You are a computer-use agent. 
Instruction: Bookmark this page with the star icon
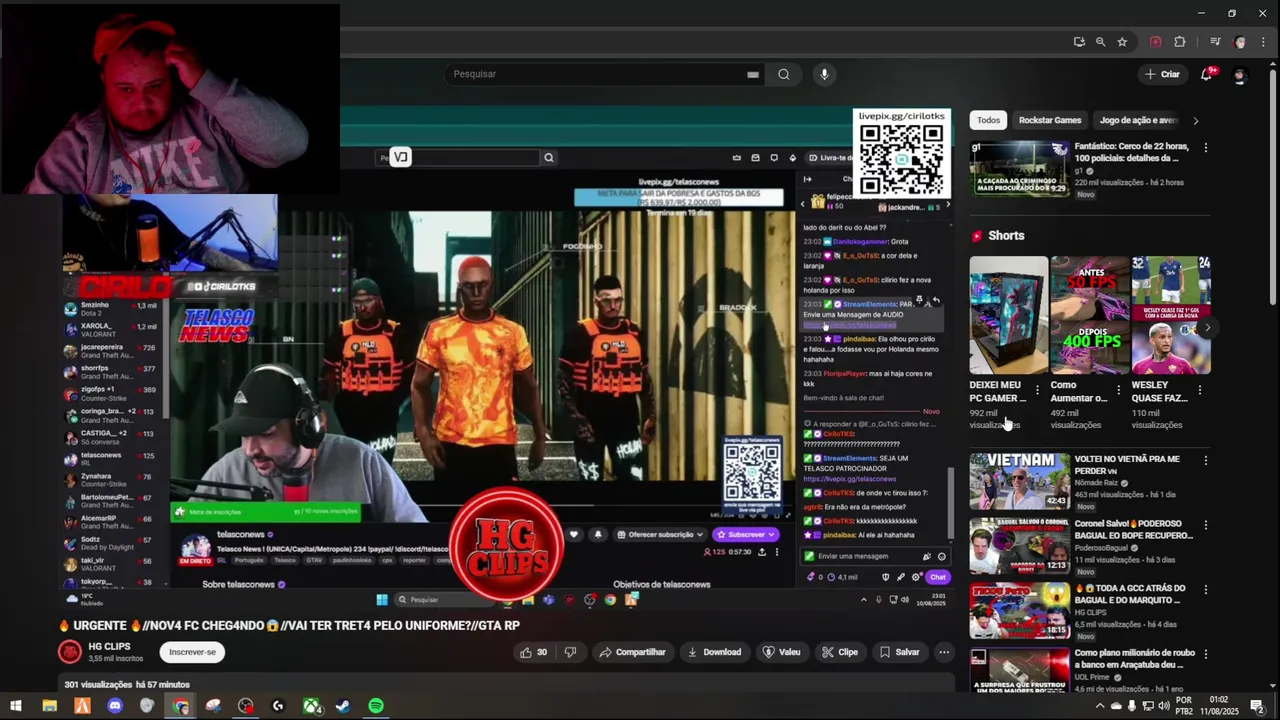pyautogui.click(x=1122, y=42)
